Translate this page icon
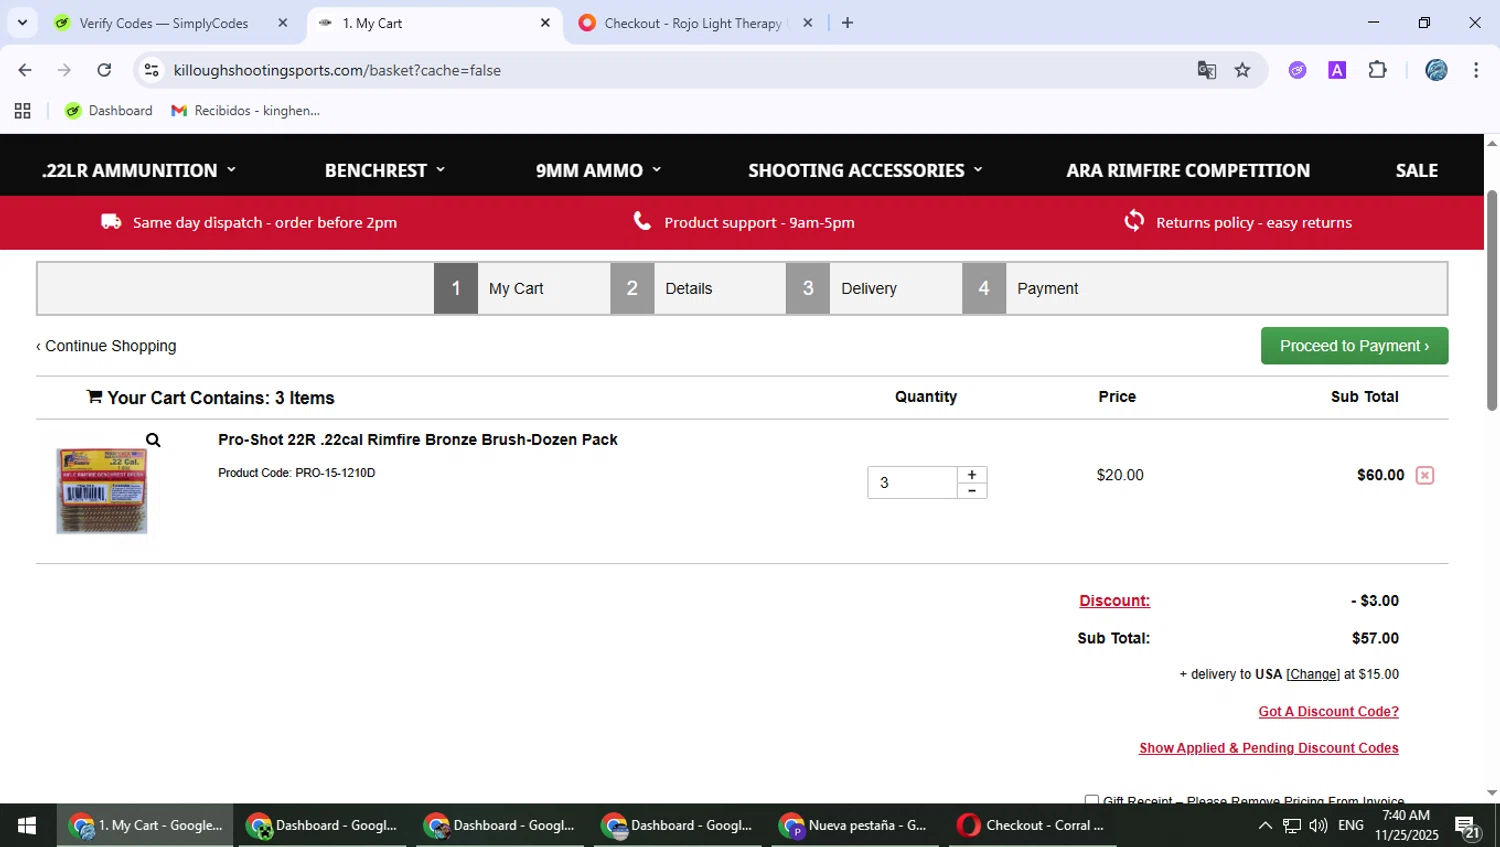This screenshot has width=1500, height=847. (x=1207, y=70)
